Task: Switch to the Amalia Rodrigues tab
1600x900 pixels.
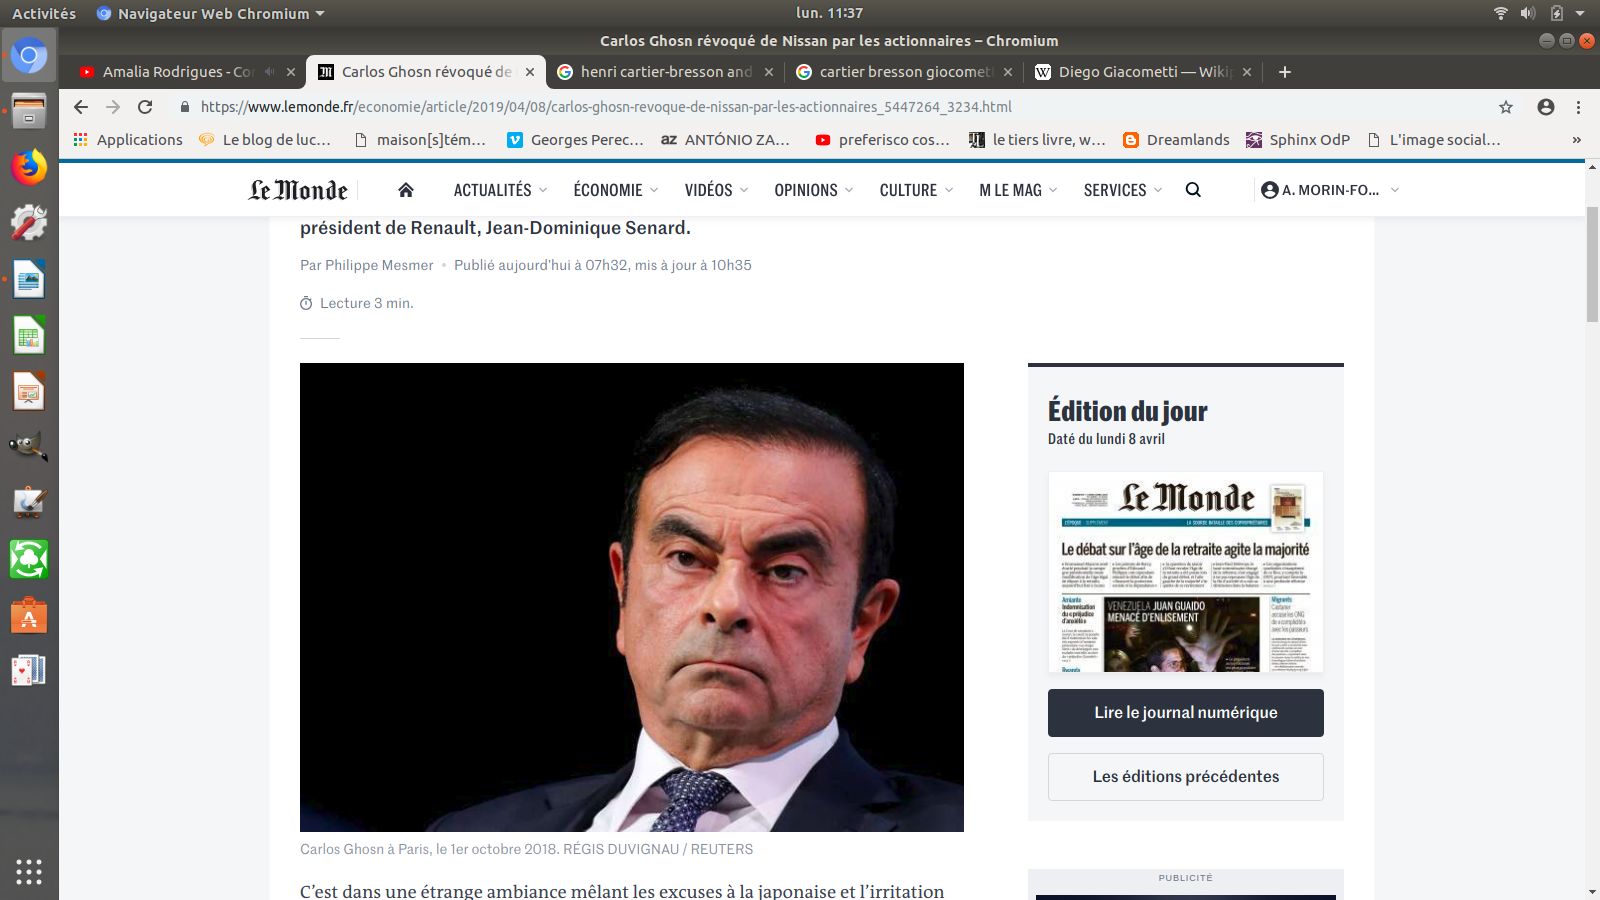Action: [177, 72]
